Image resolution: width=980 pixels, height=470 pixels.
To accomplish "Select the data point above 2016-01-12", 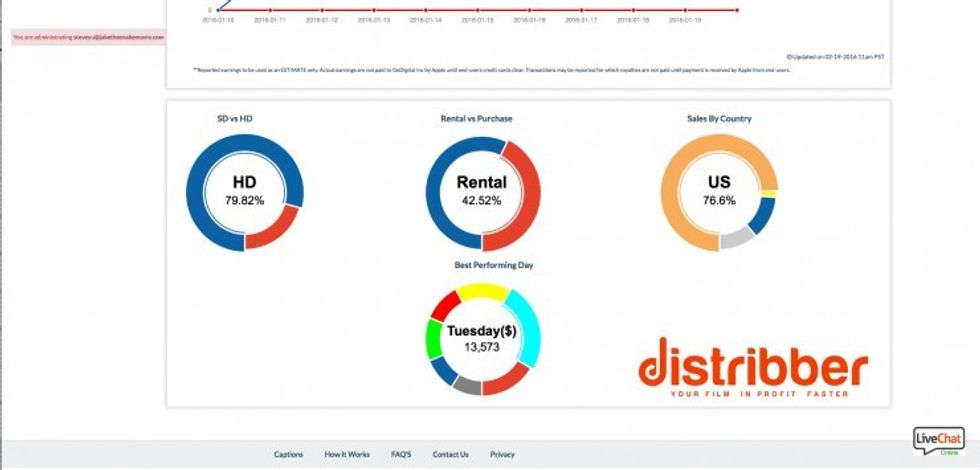I will (322, 10).
